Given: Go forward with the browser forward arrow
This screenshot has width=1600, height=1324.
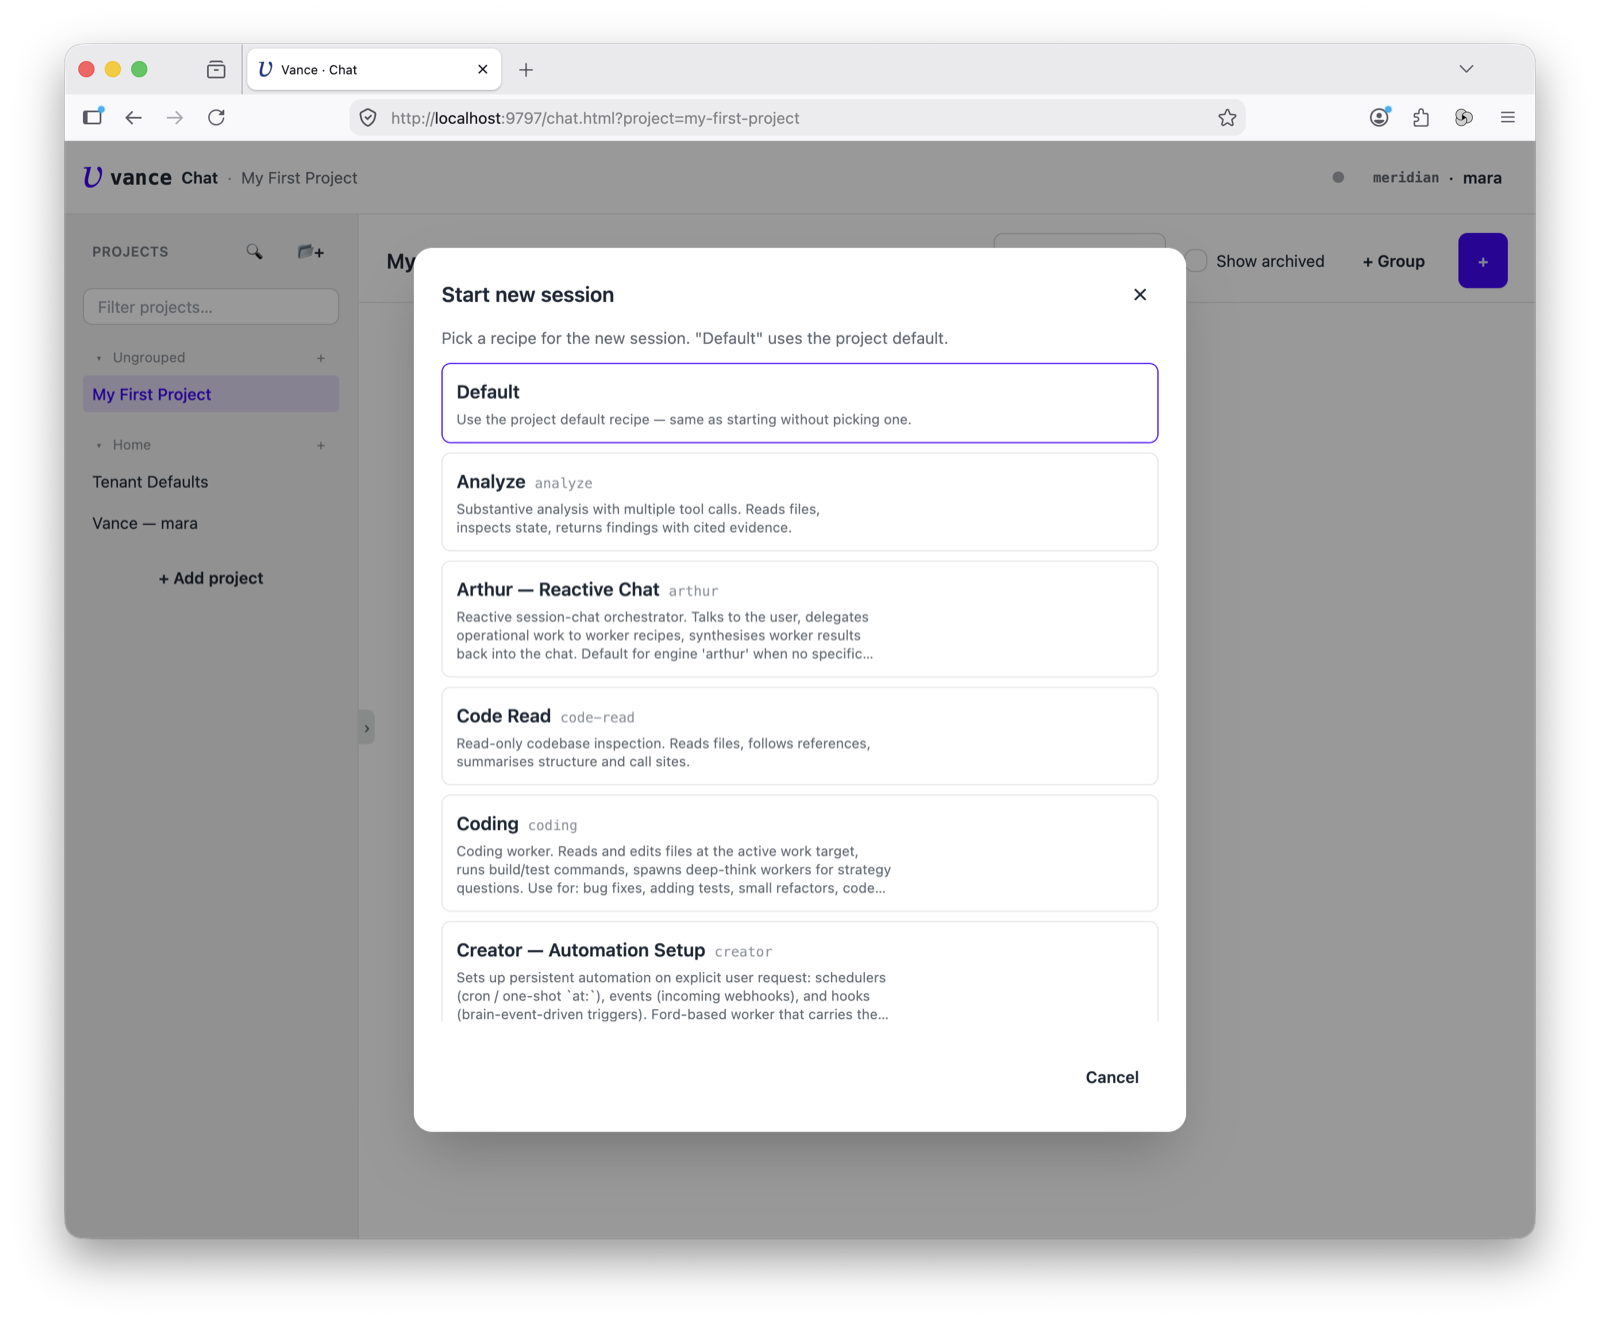Looking at the screenshot, I should 175,118.
